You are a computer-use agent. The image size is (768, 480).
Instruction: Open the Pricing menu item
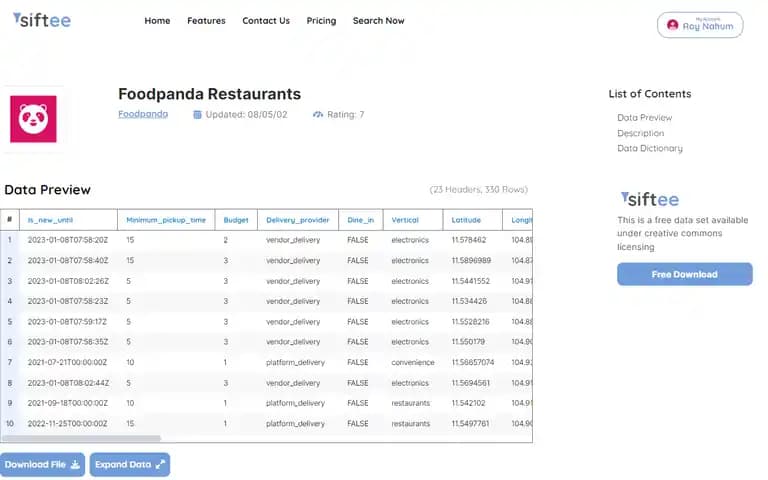pyautogui.click(x=321, y=21)
